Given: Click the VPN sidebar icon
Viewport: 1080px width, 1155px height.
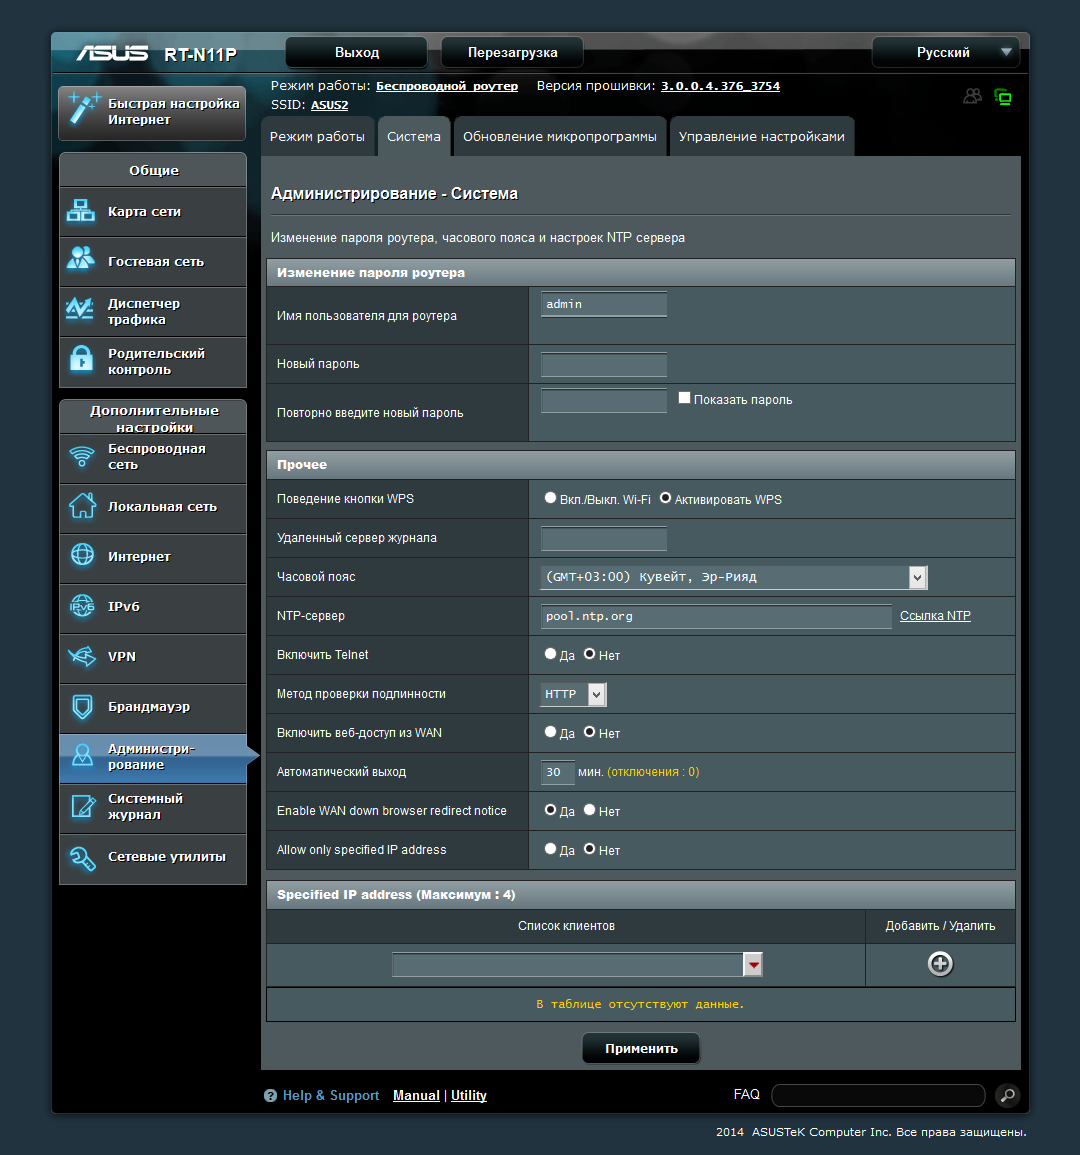Looking at the screenshot, I should [x=82, y=656].
